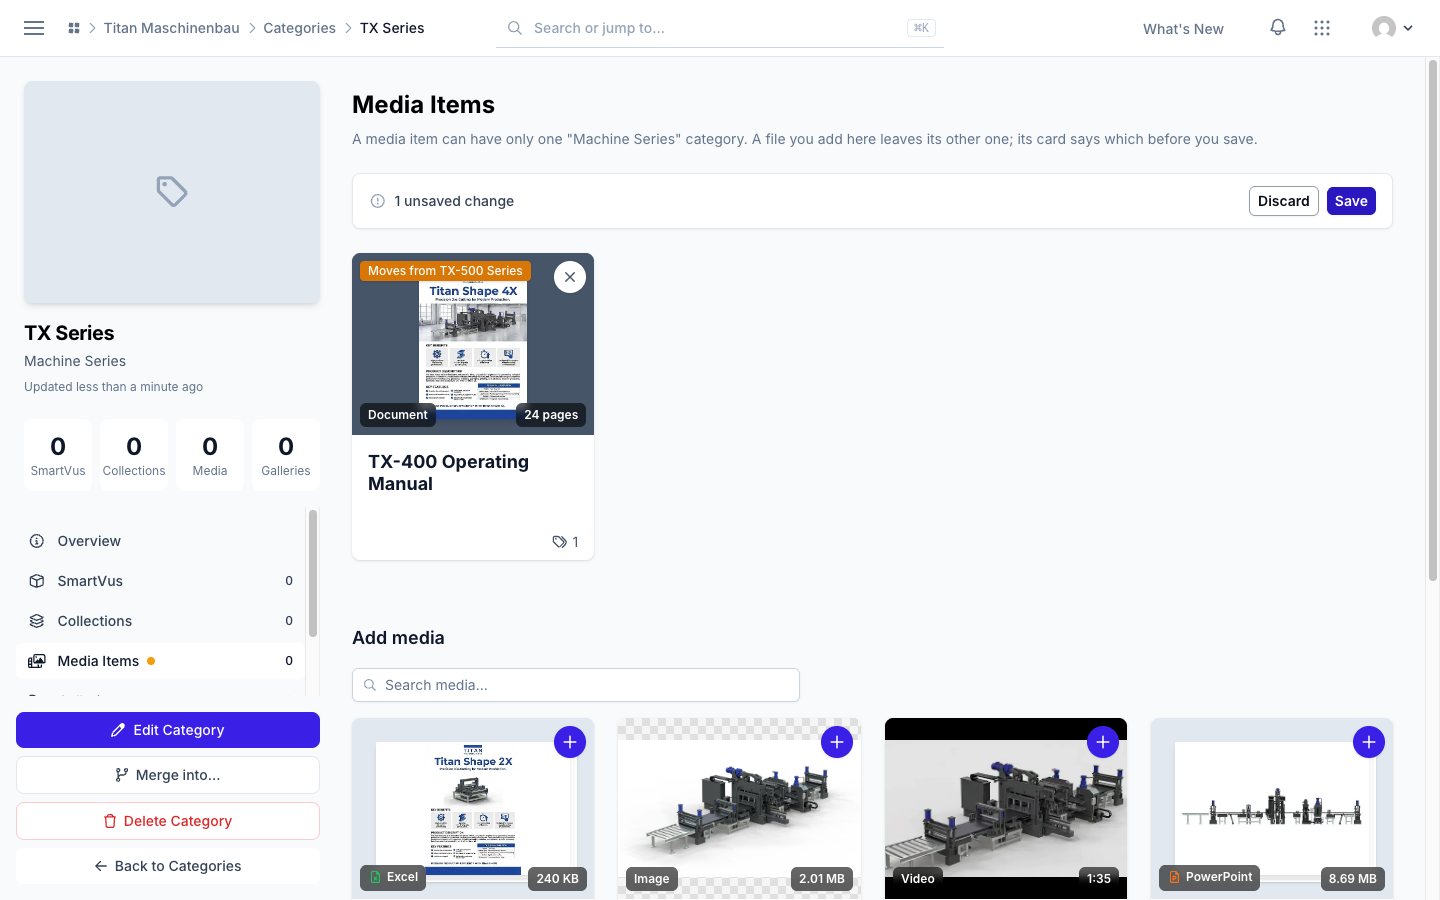Go Back to Categories

[168, 866]
